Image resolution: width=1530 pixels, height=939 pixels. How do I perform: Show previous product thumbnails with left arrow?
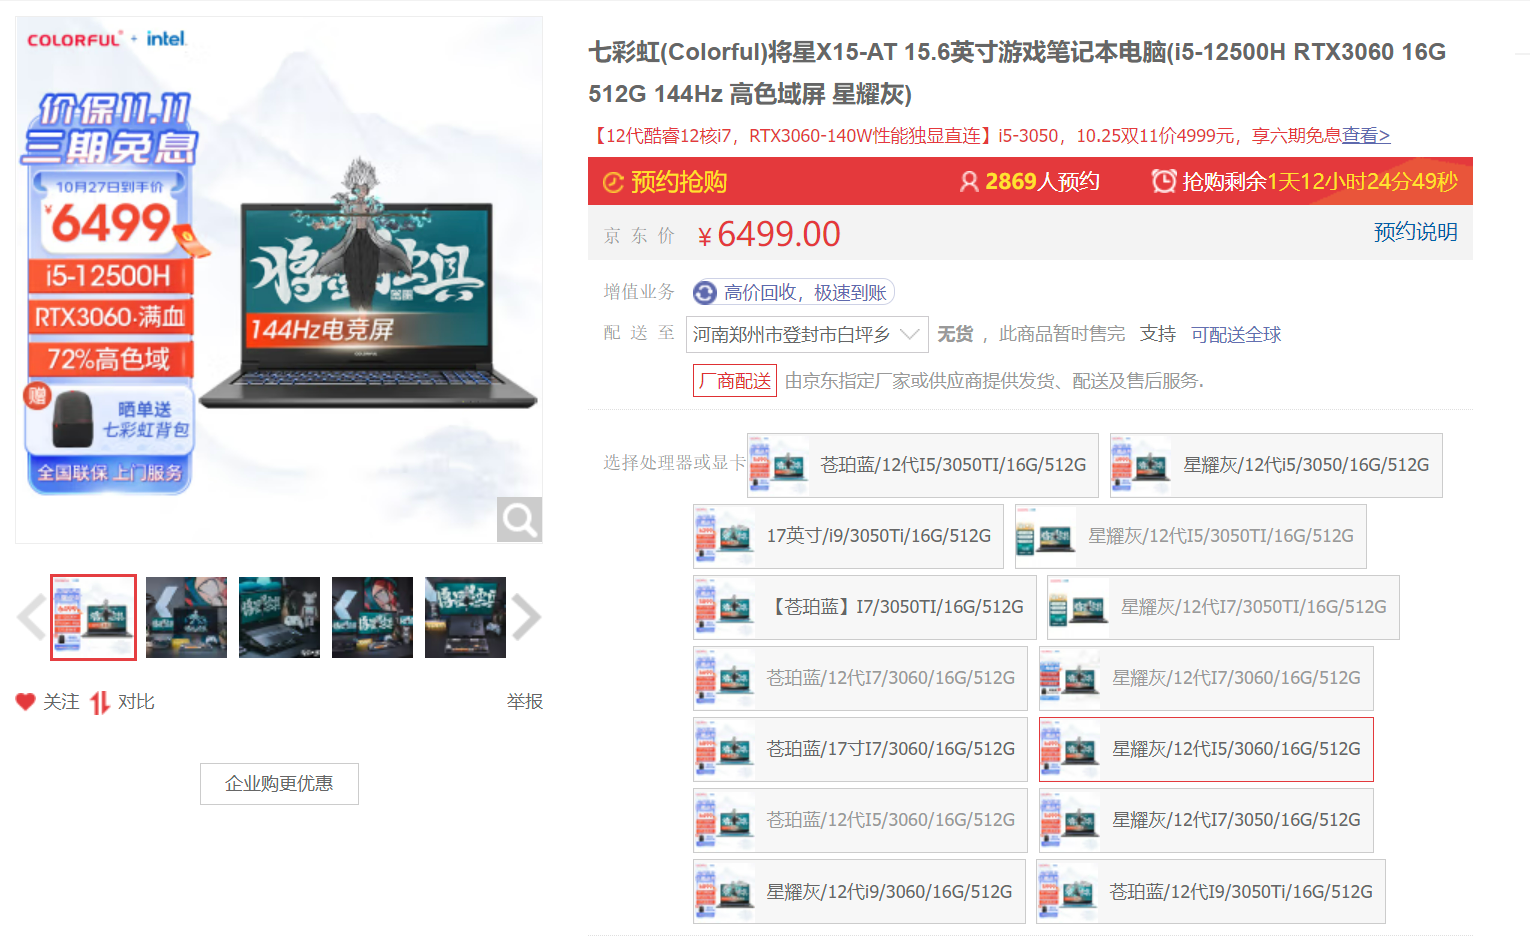[x=32, y=617]
